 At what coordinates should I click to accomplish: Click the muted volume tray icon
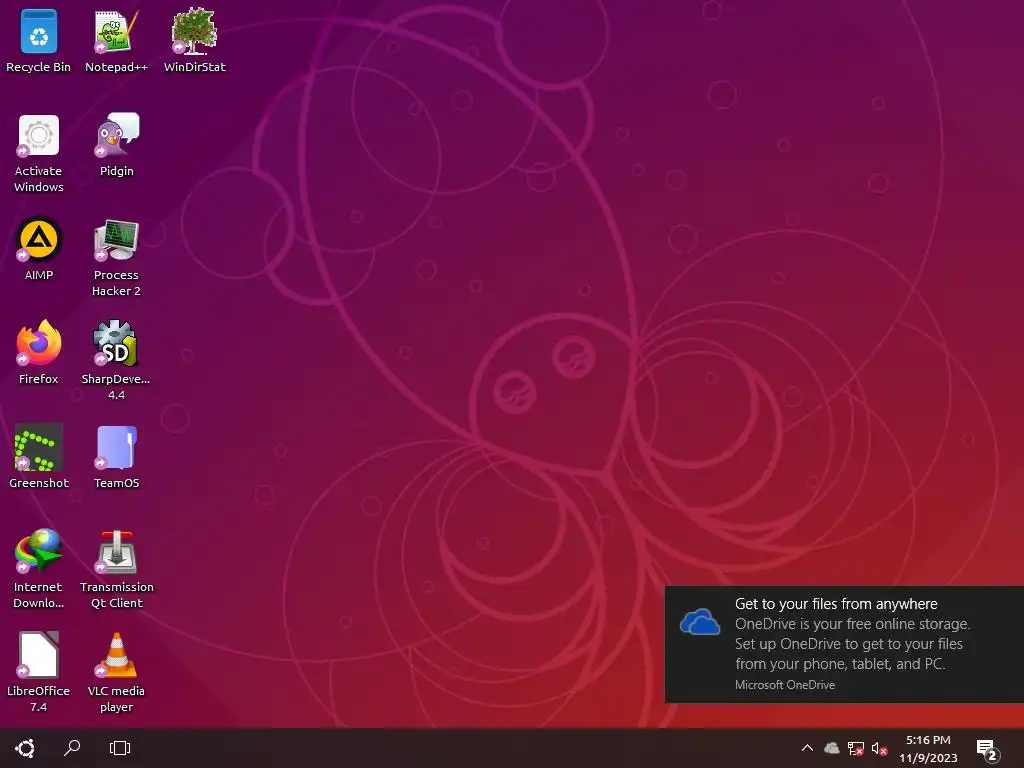pyautogui.click(x=879, y=748)
